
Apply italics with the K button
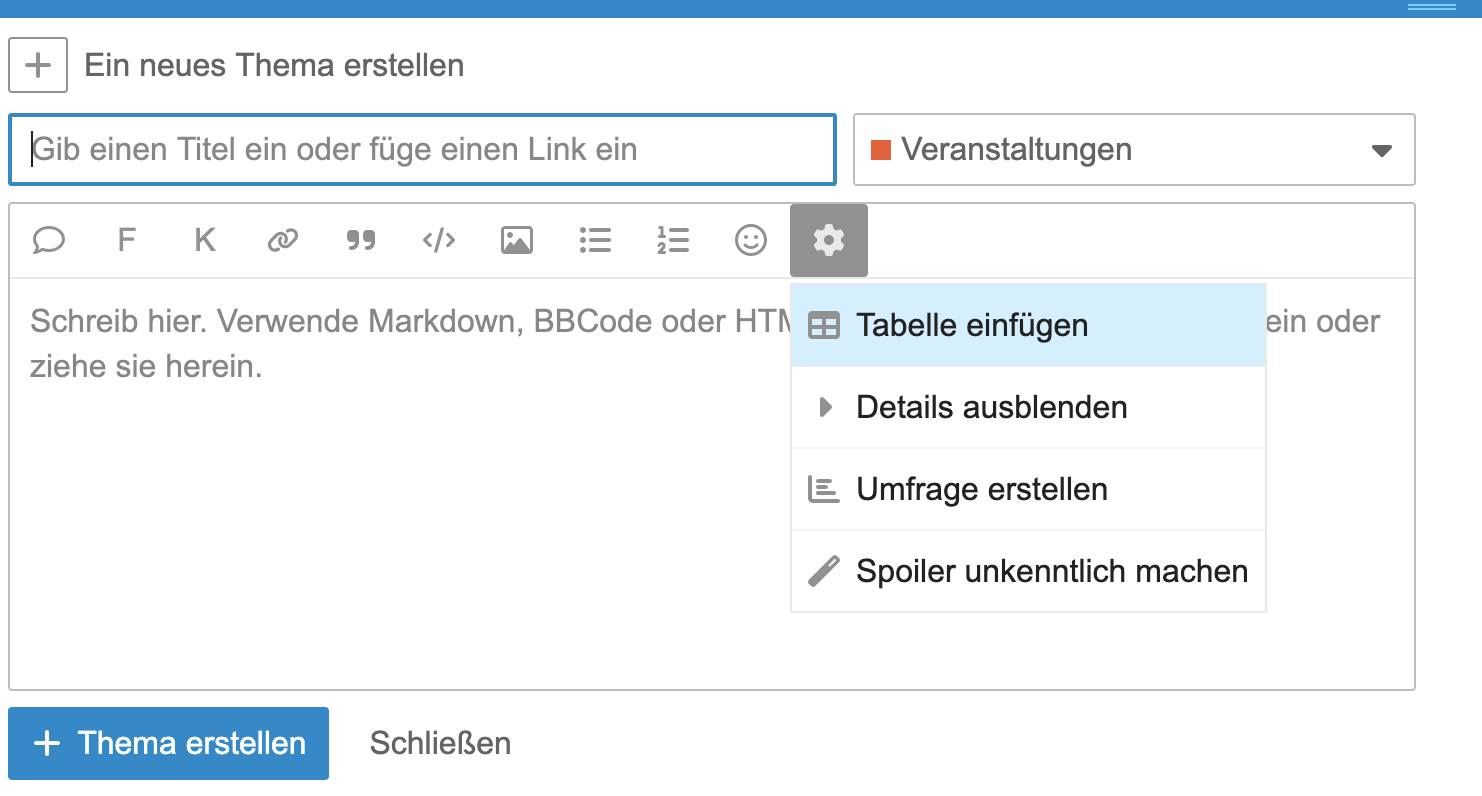pyautogui.click(x=205, y=241)
